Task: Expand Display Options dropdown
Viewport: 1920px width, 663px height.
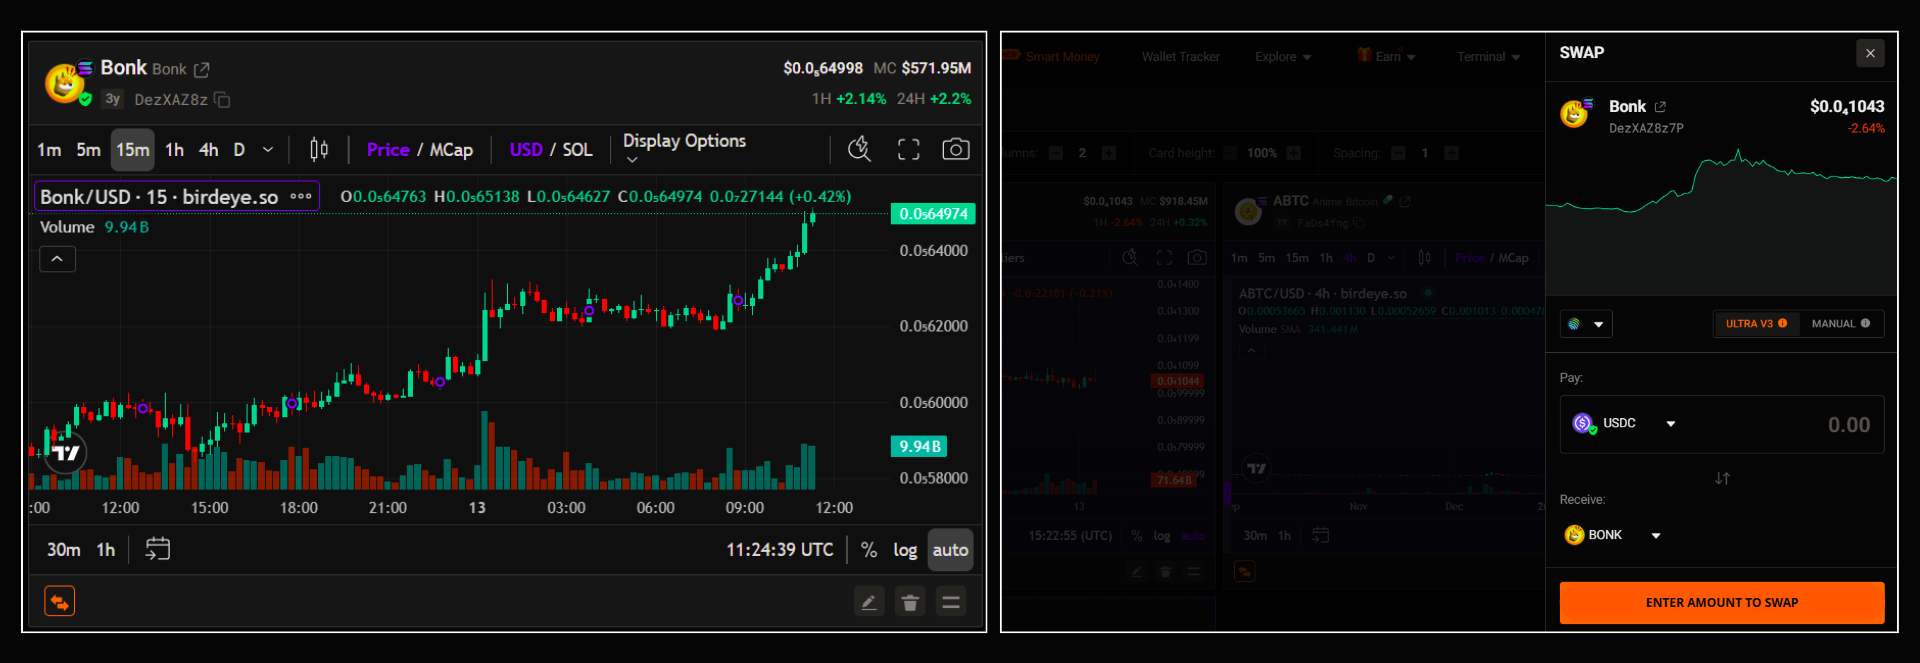Action: [x=684, y=147]
